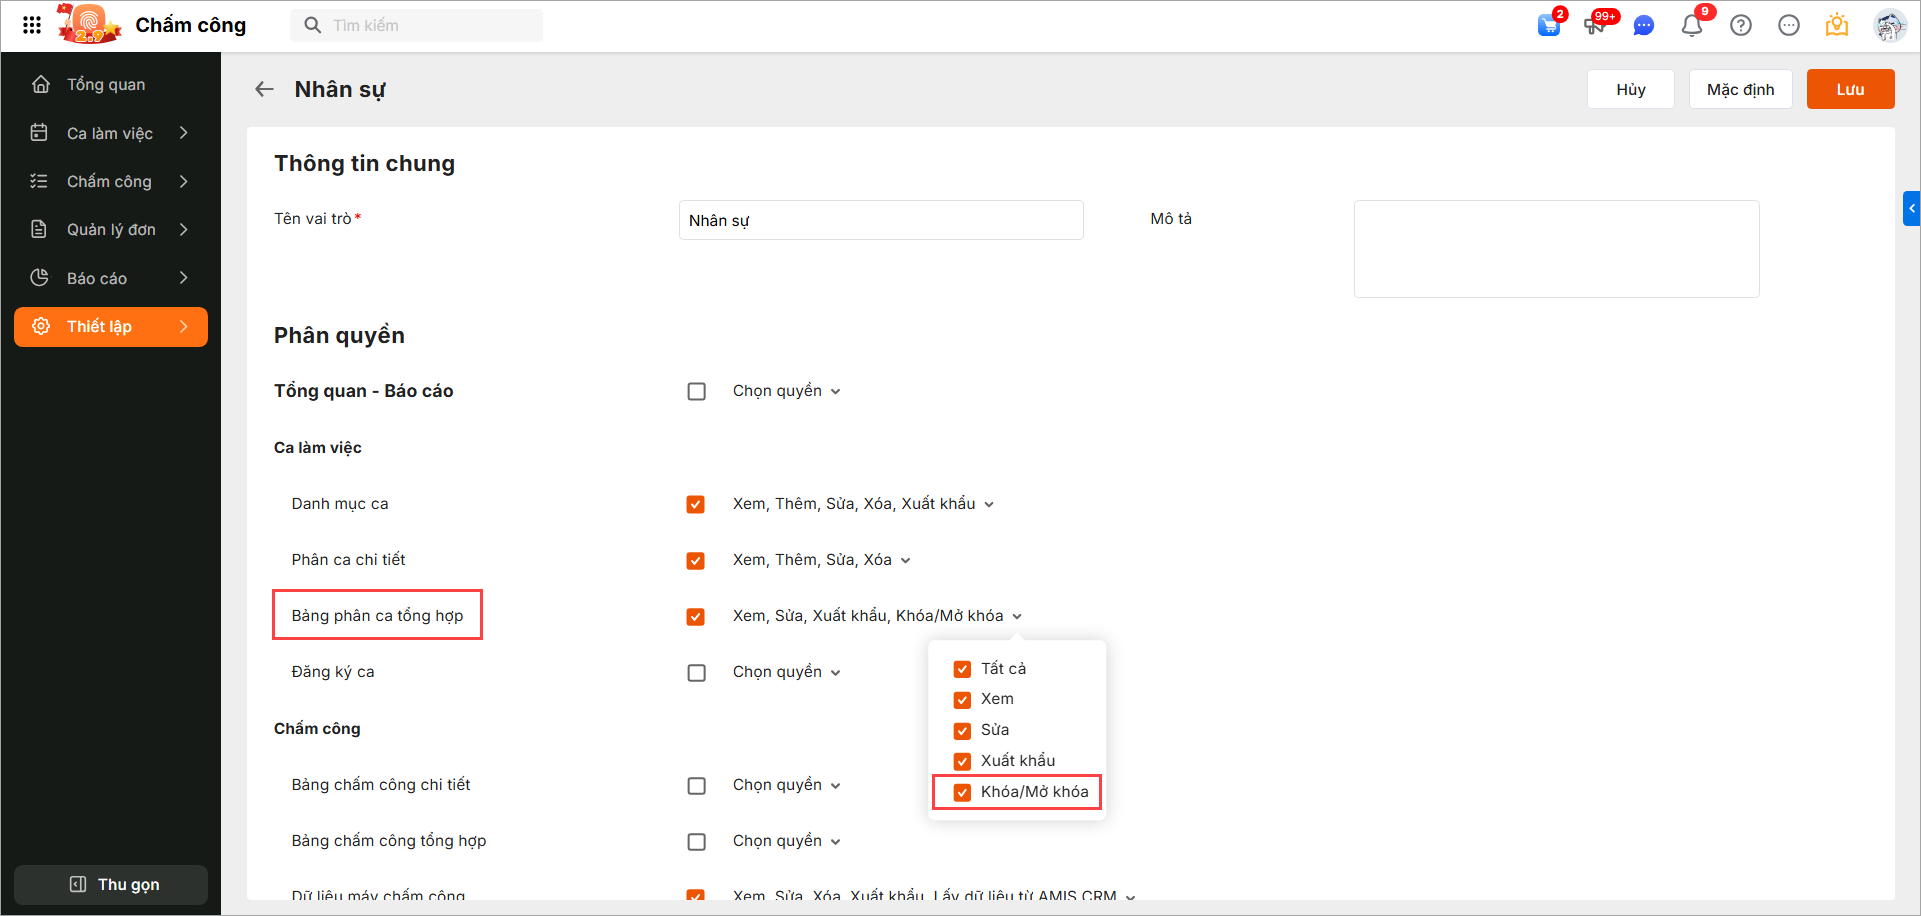Open the blue chat messages icon
Viewport: 1921px width, 916px height.
(x=1643, y=25)
